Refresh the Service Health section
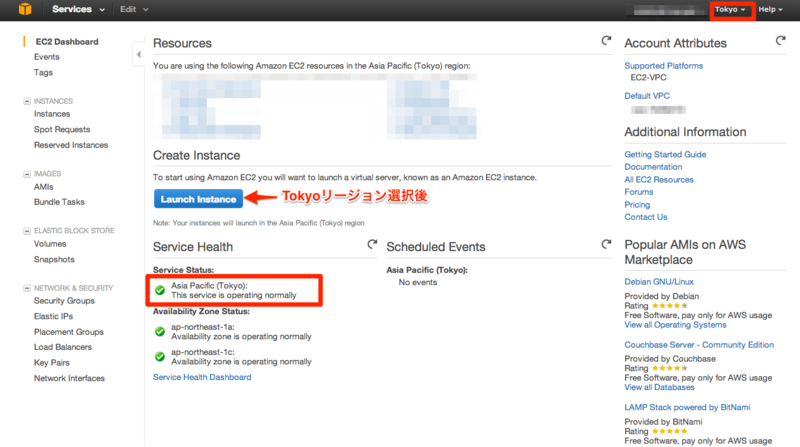 372,244
